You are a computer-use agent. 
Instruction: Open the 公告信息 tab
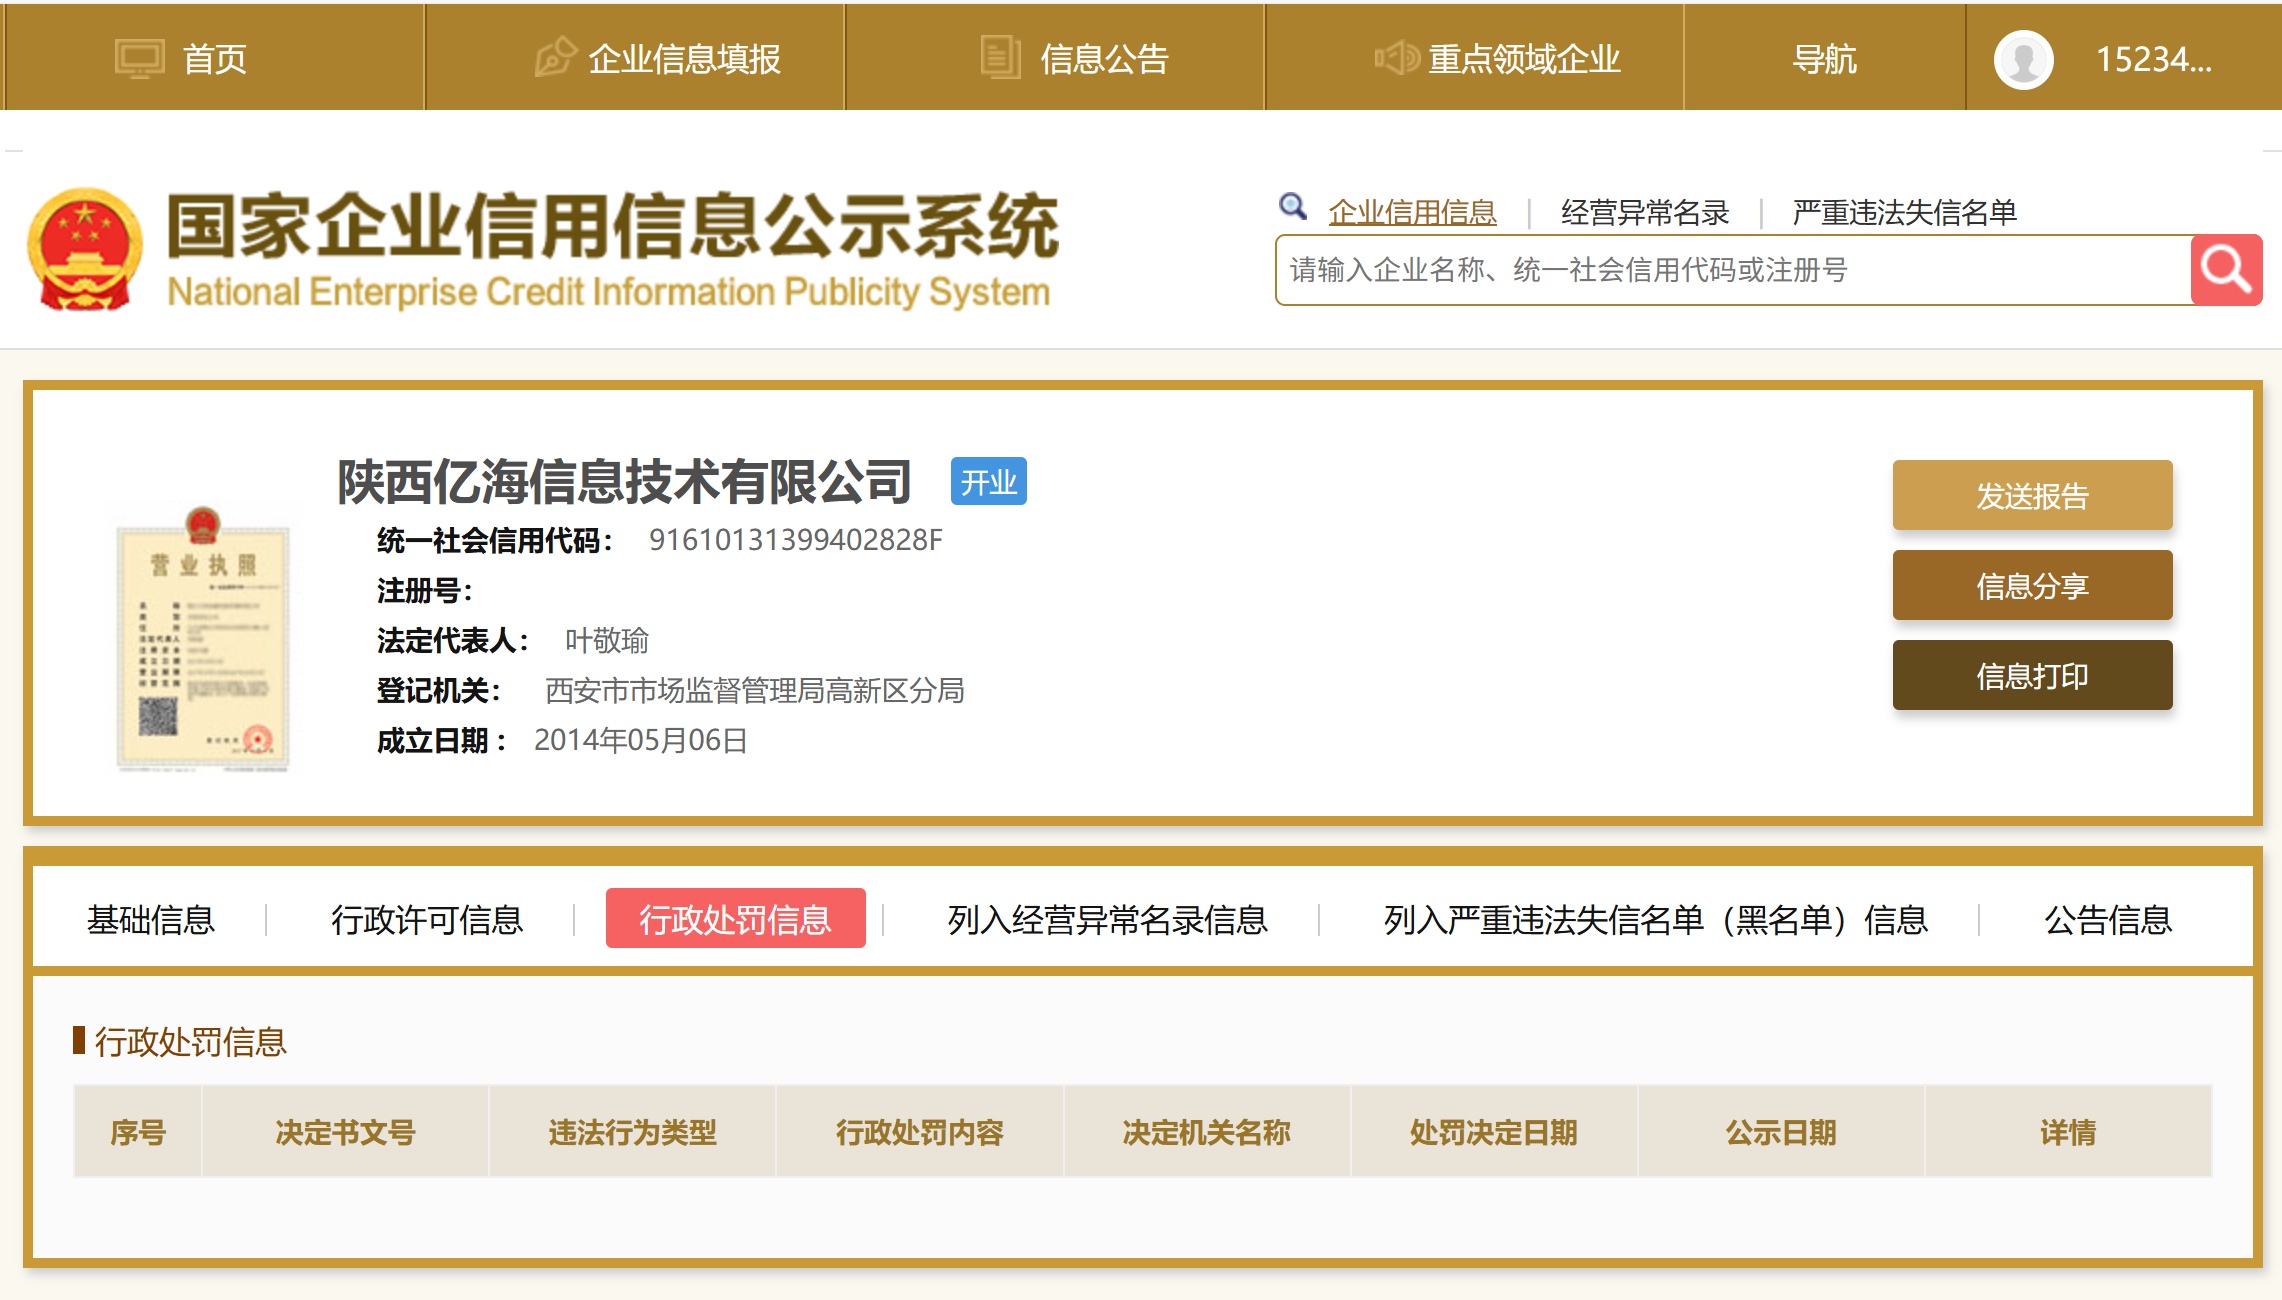coord(2107,919)
